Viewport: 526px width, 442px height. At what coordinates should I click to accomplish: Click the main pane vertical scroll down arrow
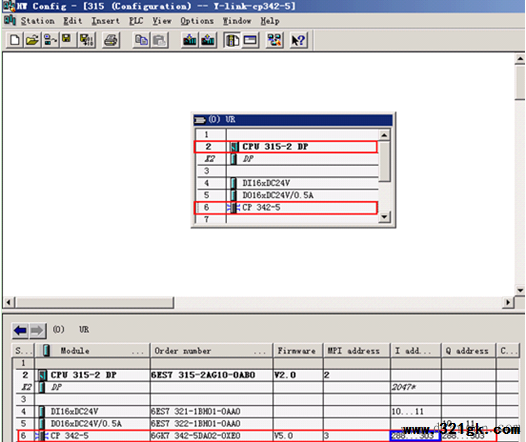point(520,290)
